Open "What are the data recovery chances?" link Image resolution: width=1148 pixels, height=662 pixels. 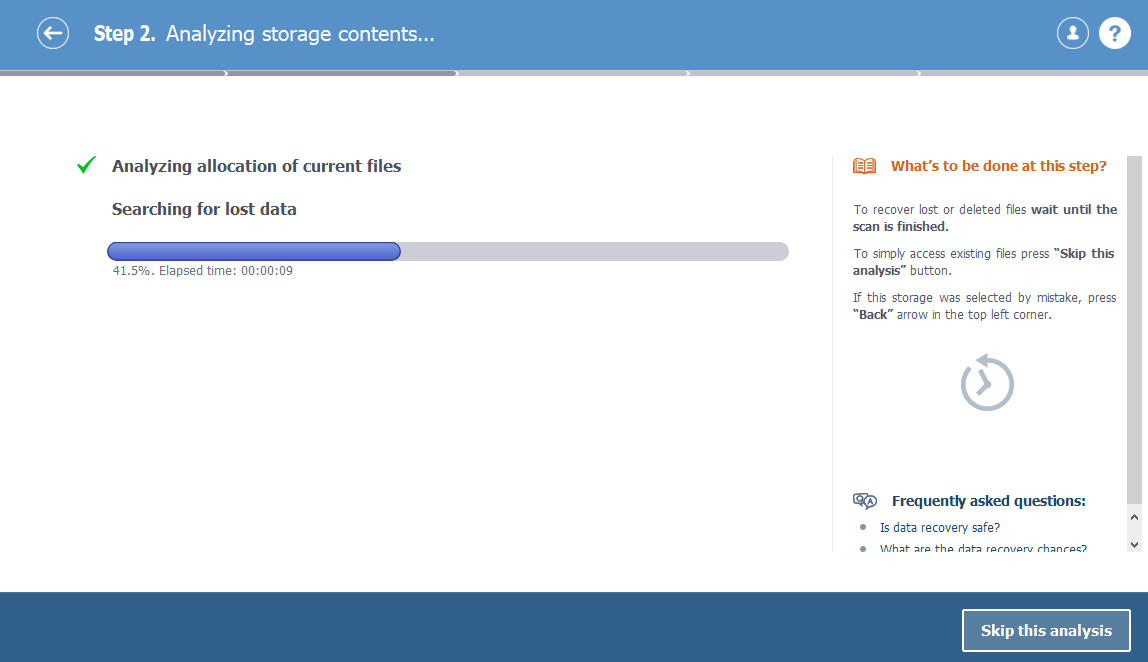983,548
